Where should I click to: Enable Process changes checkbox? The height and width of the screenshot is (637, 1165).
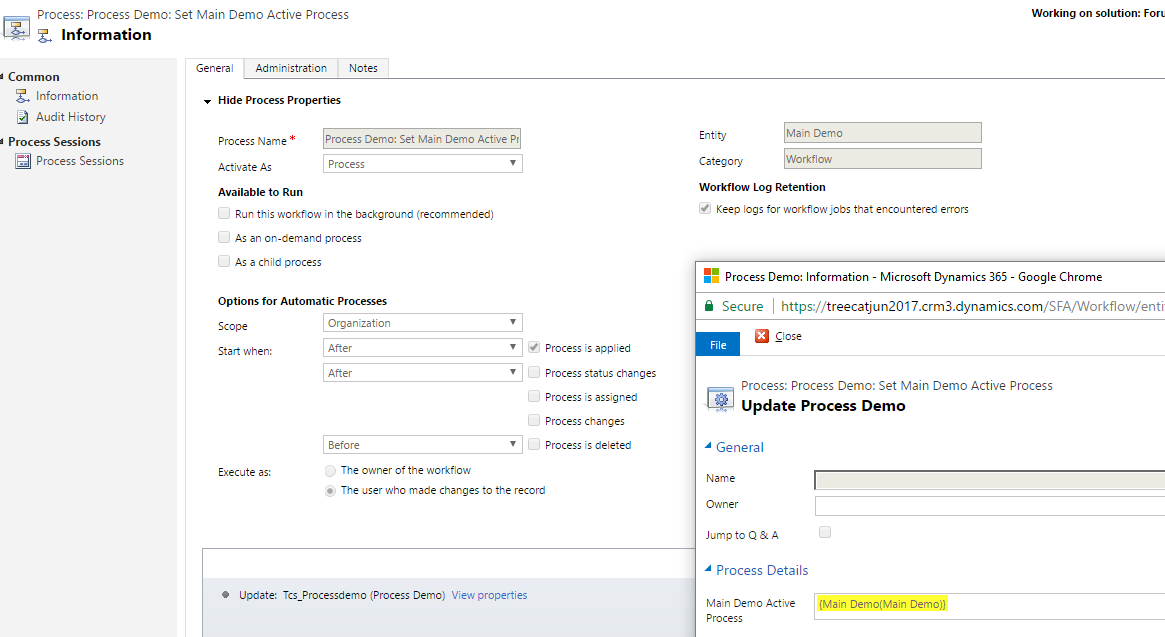[x=533, y=420]
